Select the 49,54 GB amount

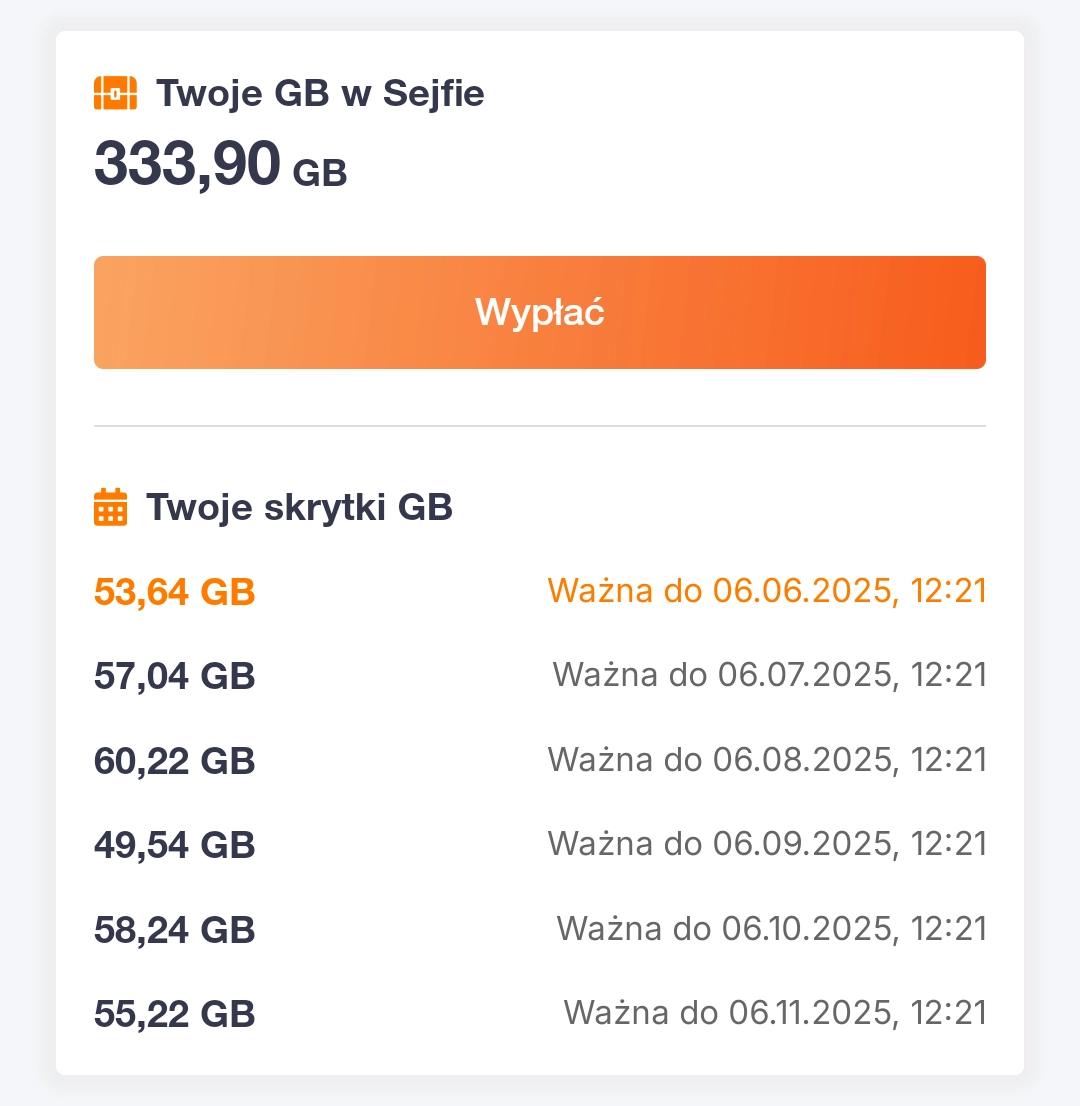point(175,845)
